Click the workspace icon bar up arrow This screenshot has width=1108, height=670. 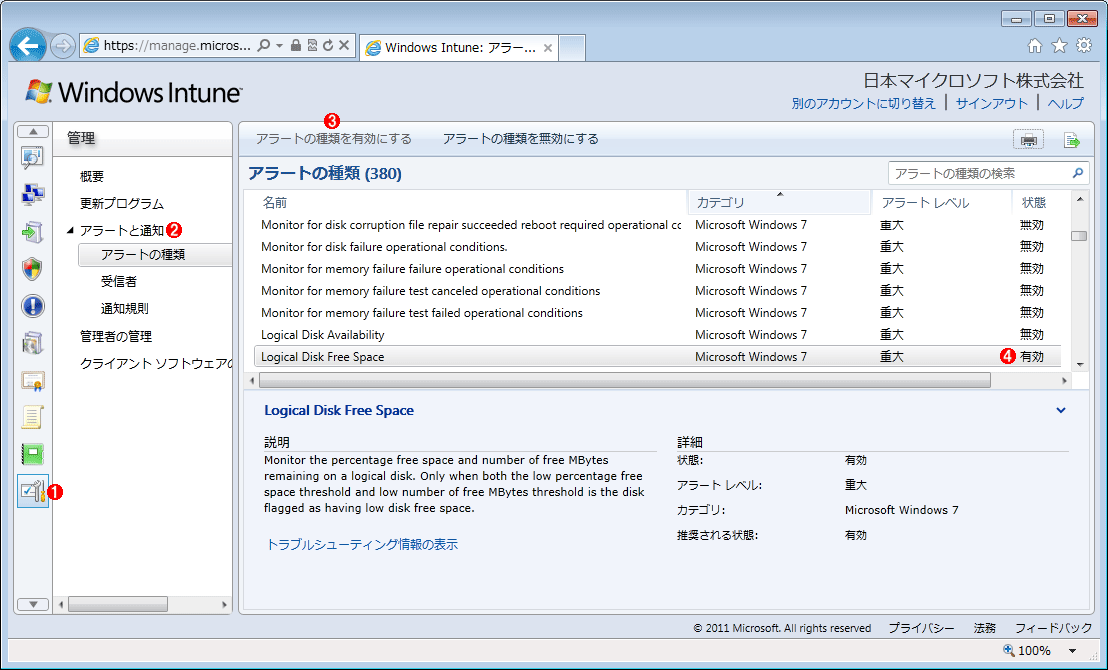click(x=33, y=131)
